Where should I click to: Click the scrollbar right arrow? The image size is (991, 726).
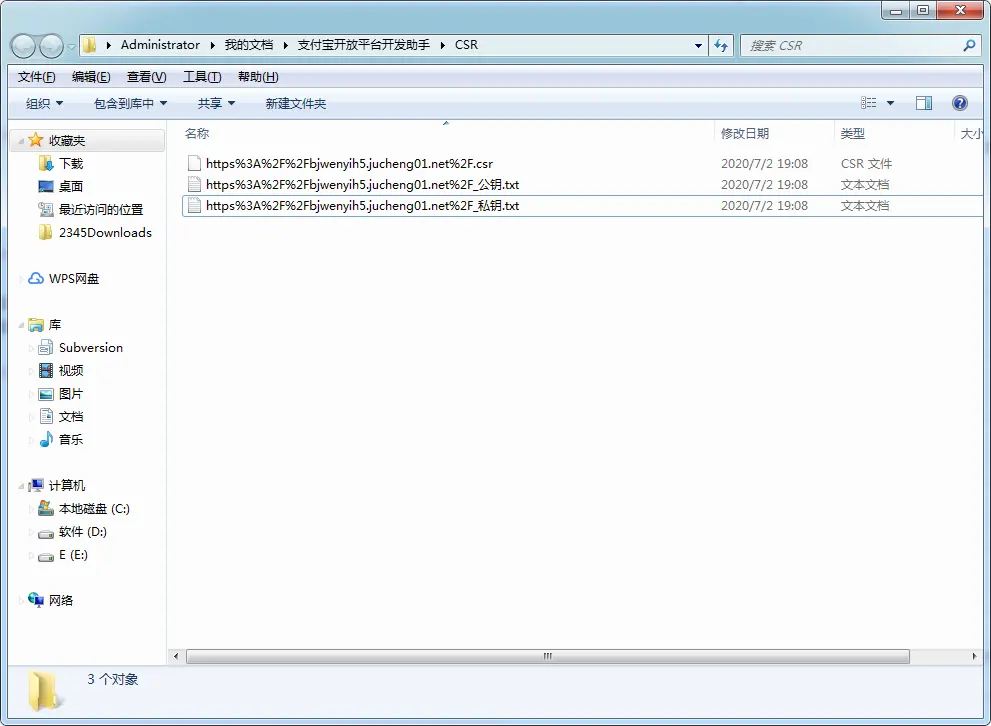(x=974, y=656)
